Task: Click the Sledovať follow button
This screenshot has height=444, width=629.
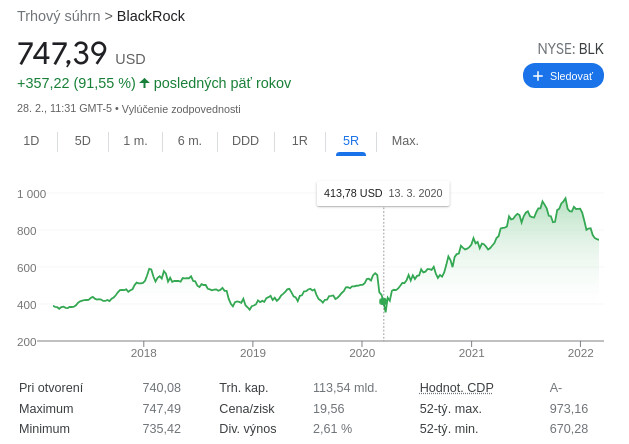Action: 563,76
